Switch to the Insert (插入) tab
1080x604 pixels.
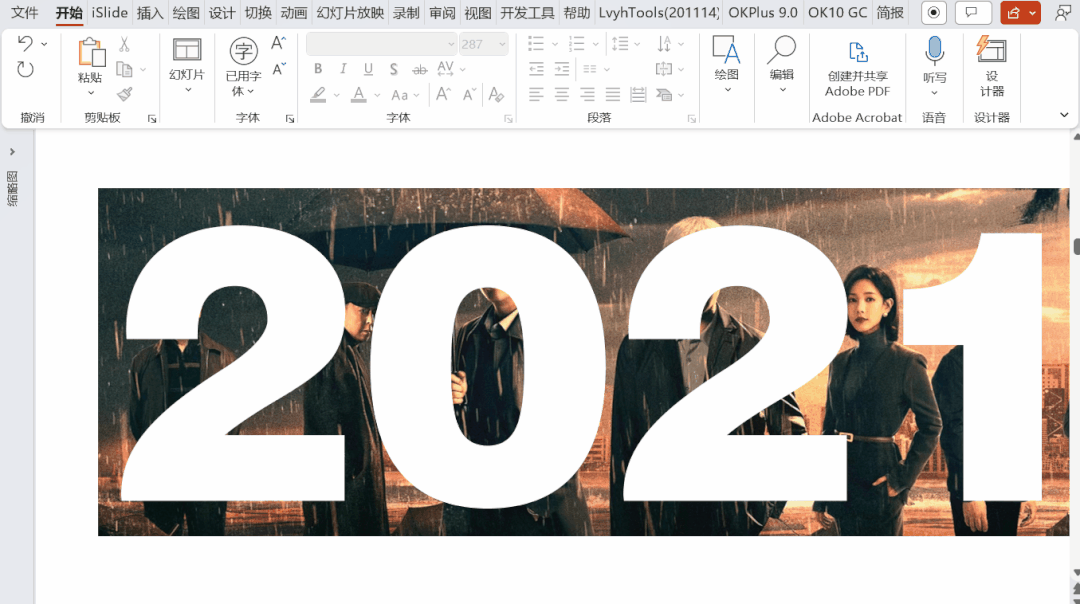click(149, 12)
